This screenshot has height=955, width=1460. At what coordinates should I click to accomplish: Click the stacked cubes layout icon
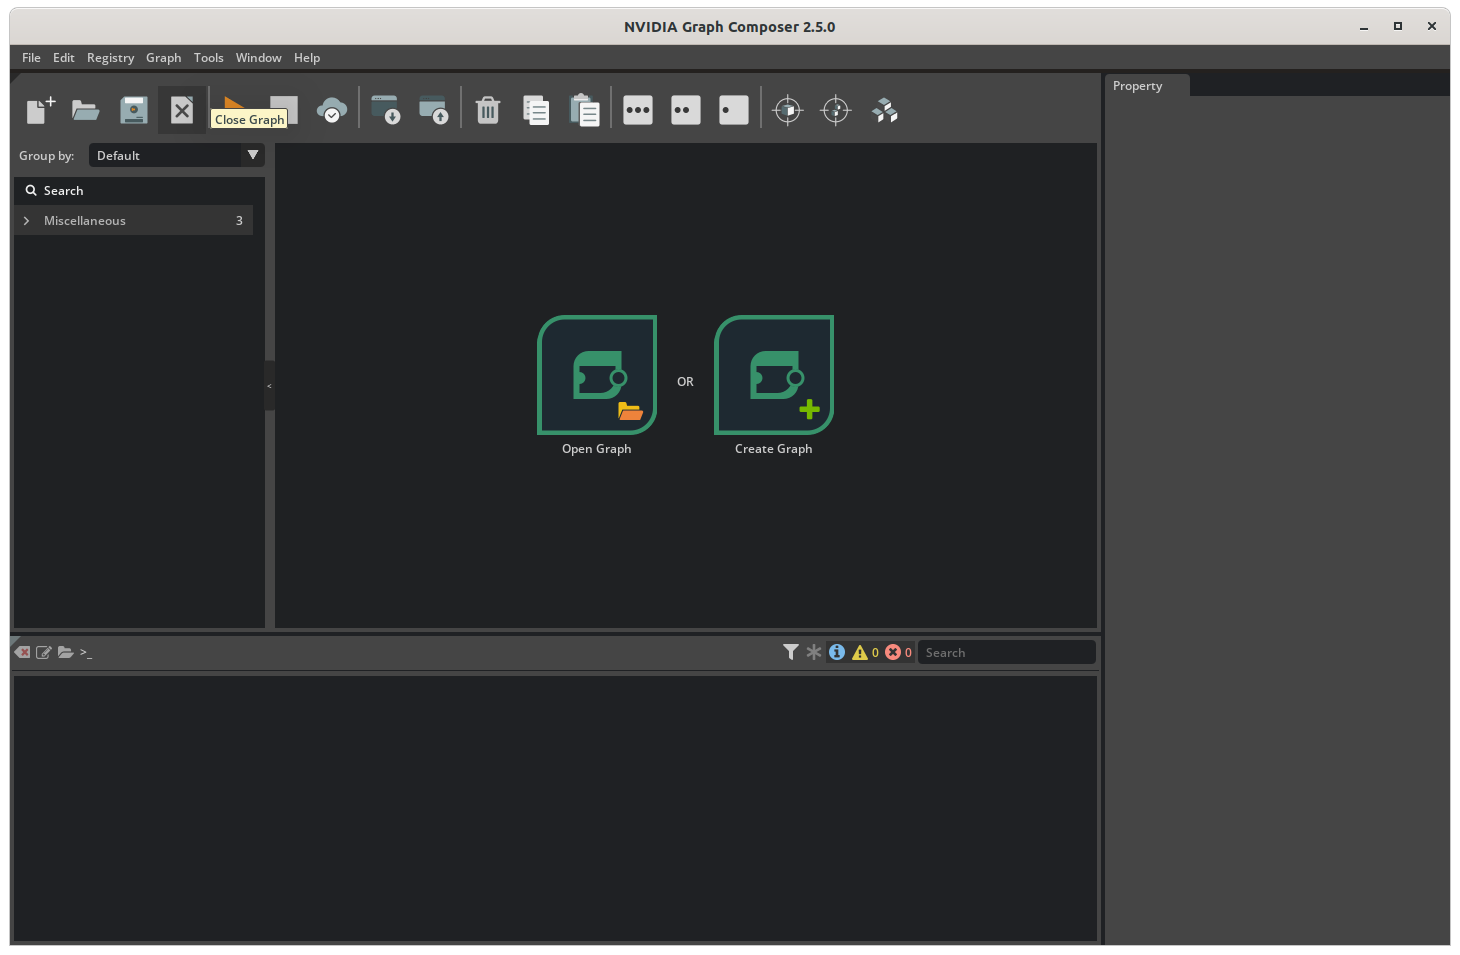[885, 110]
